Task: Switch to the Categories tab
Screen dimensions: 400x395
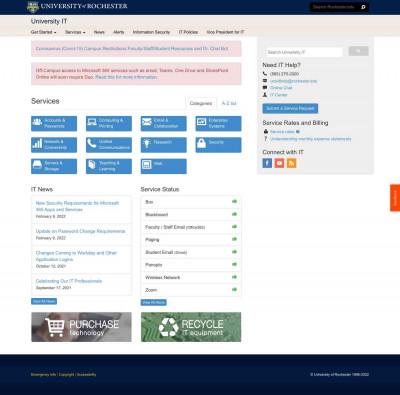Action: [x=201, y=103]
